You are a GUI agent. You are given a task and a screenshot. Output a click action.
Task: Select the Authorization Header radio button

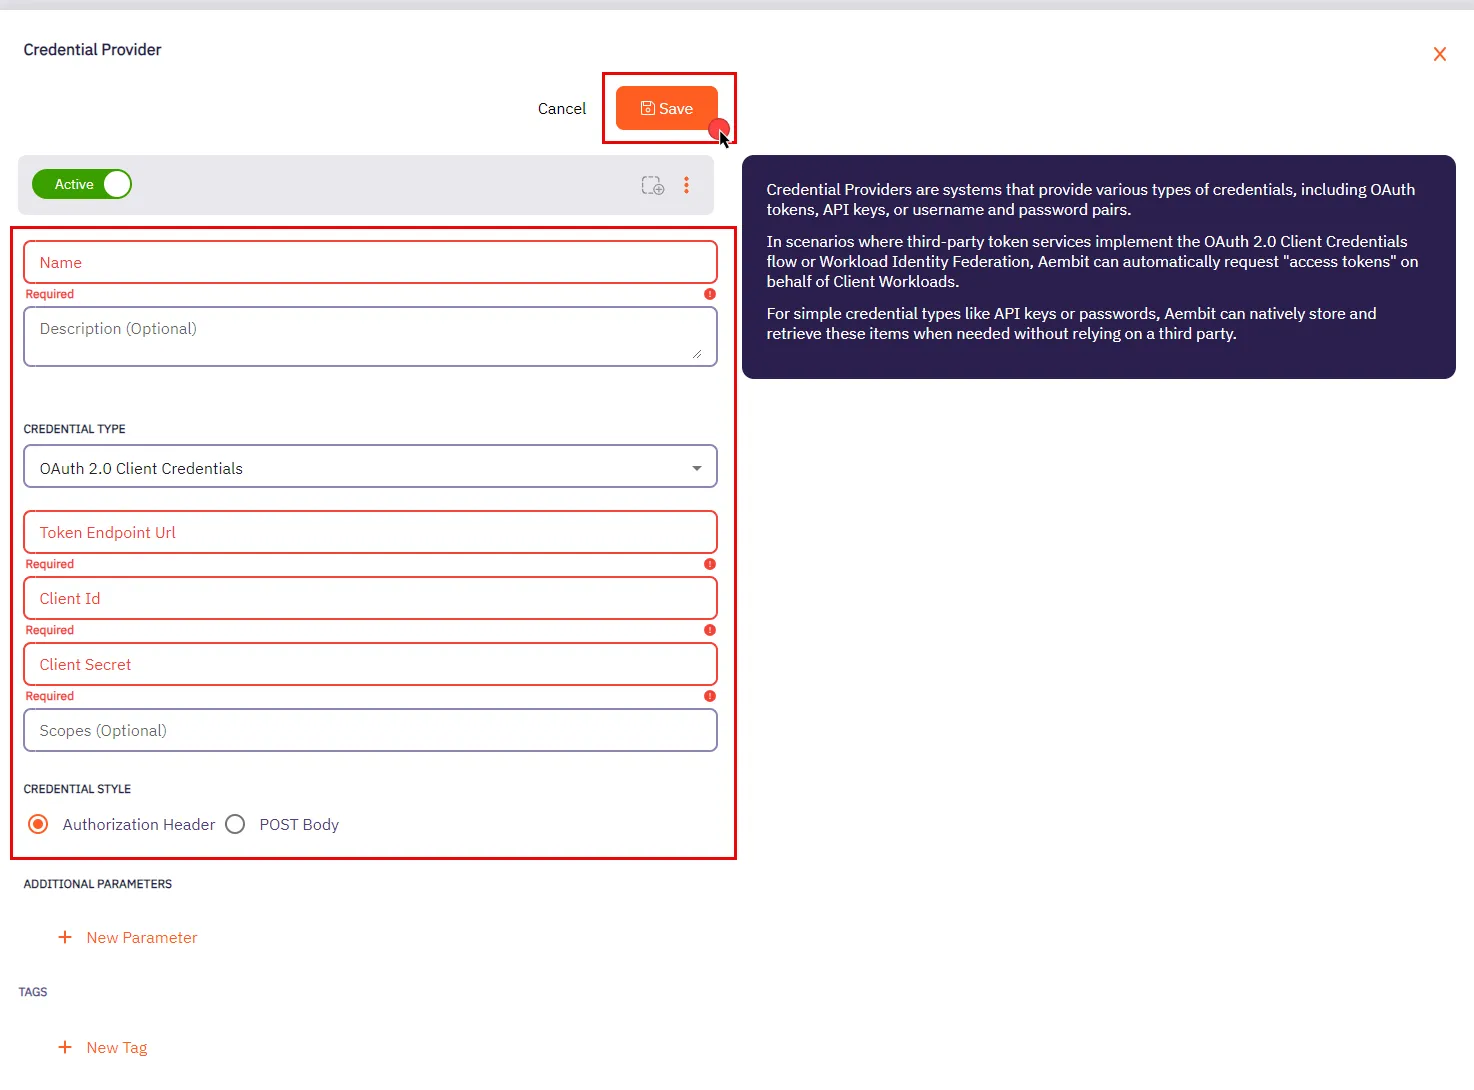37,824
